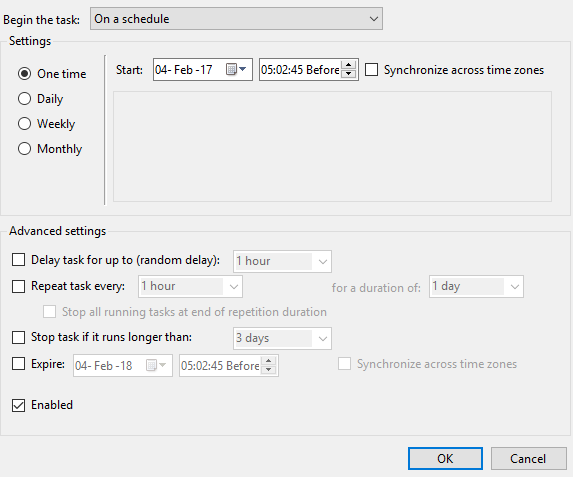Open the random delay 1 hour dropdown

pyautogui.click(x=282, y=261)
